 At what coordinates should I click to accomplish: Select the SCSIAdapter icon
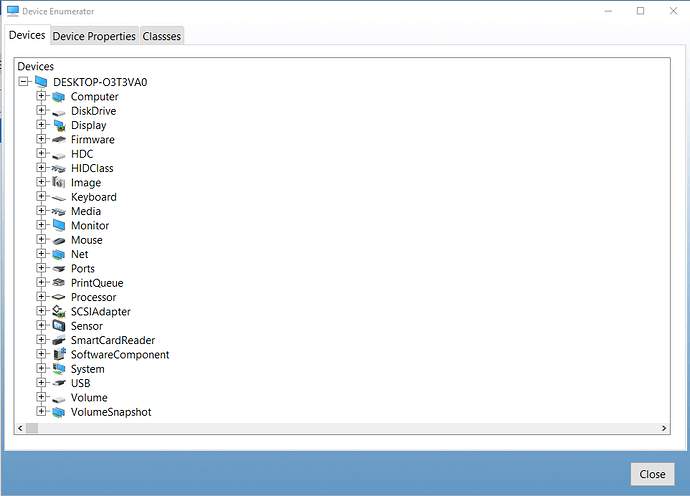tap(59, 312)
